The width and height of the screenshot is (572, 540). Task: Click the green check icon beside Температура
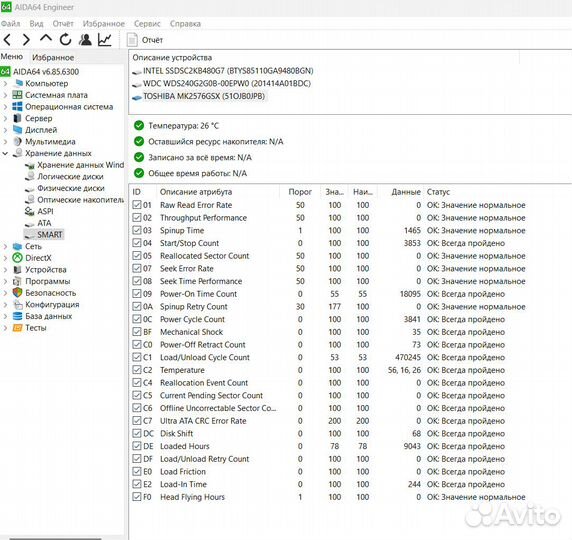click(139, 126)
